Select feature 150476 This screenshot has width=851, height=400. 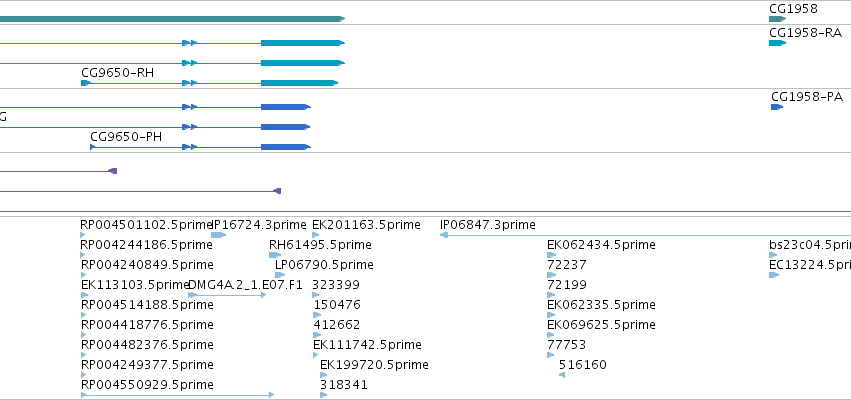pyautogui.click(x=336, y=305)
